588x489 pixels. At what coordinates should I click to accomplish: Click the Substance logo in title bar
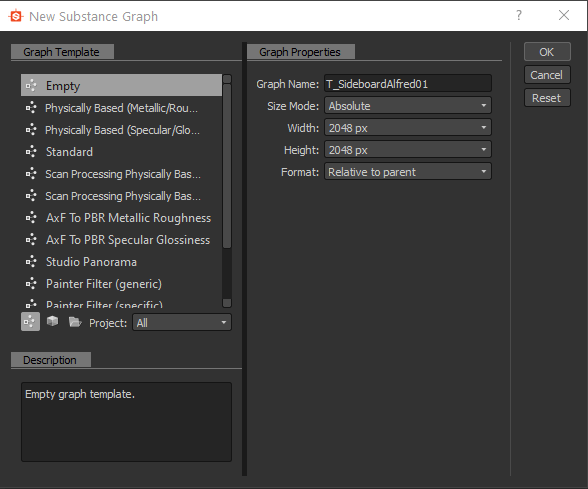point(16,16)
